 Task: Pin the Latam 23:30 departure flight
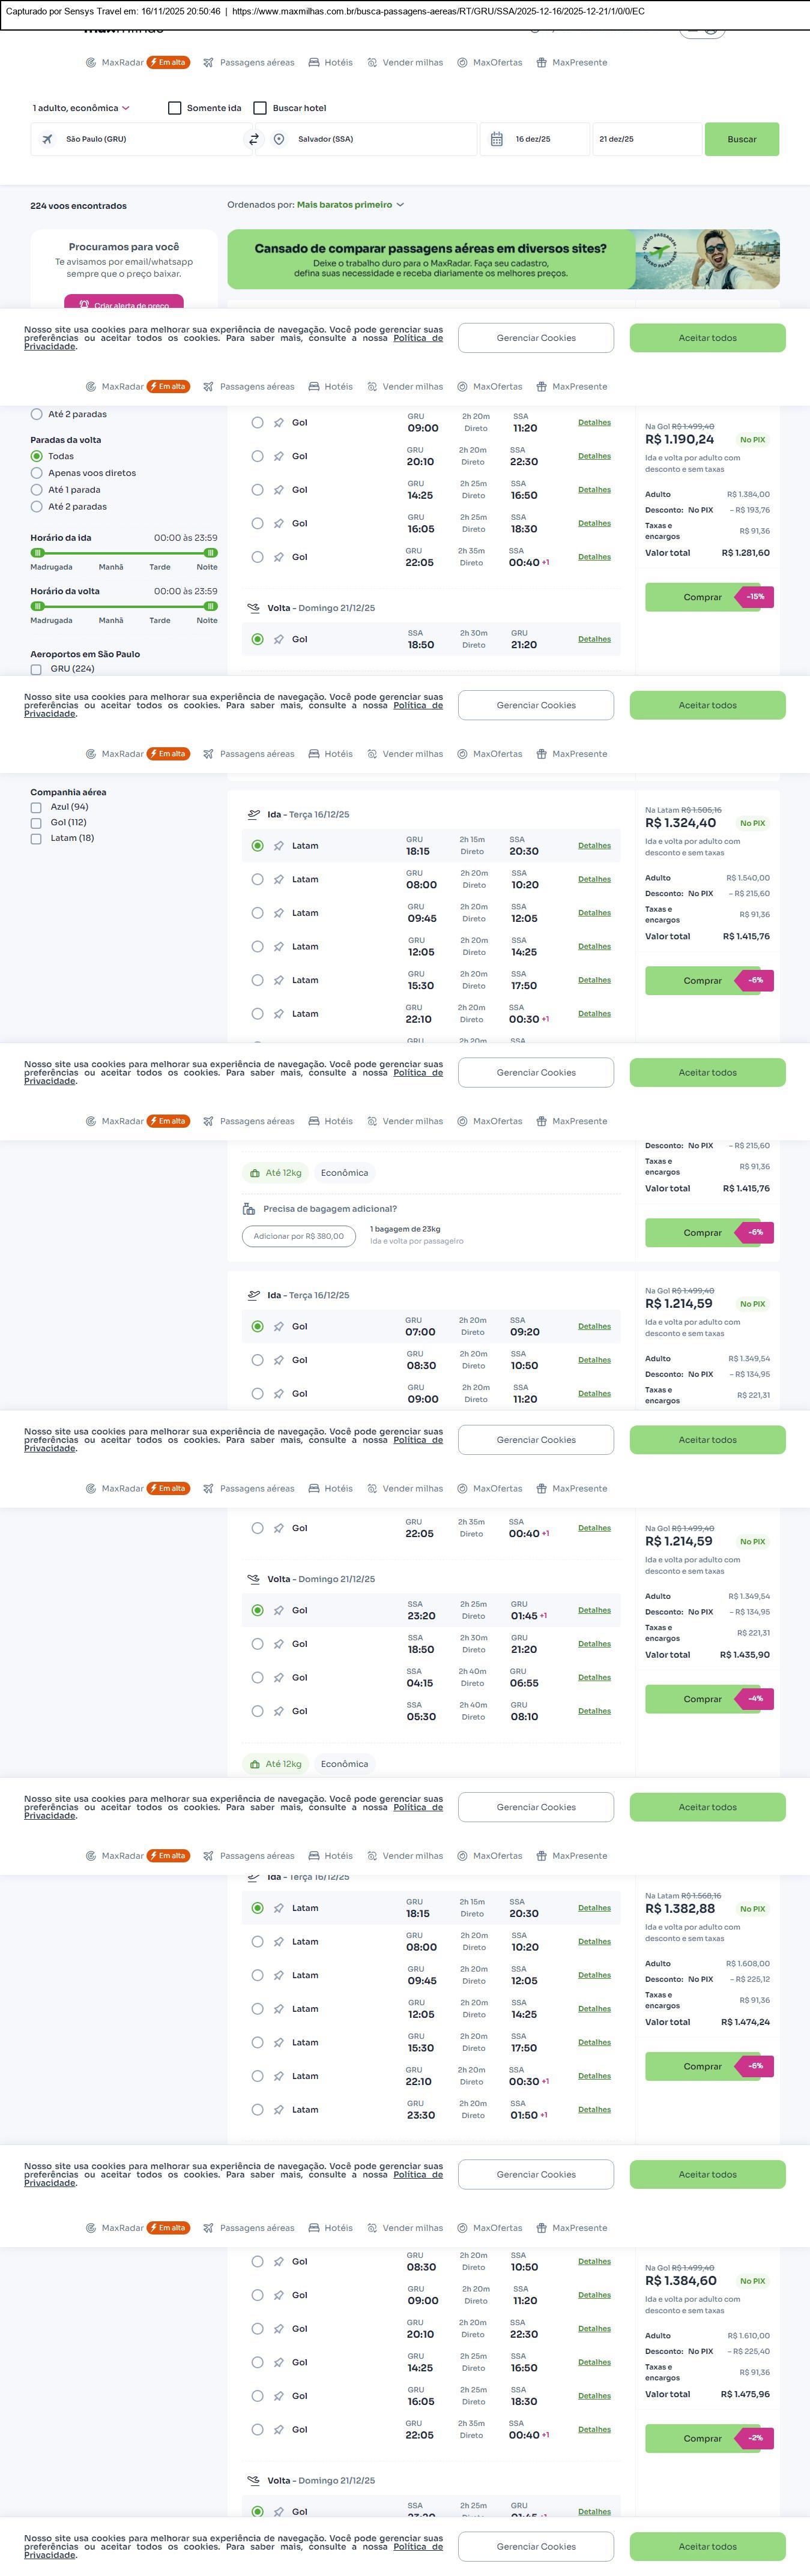pyautogui.click(x=279, y=2110)
